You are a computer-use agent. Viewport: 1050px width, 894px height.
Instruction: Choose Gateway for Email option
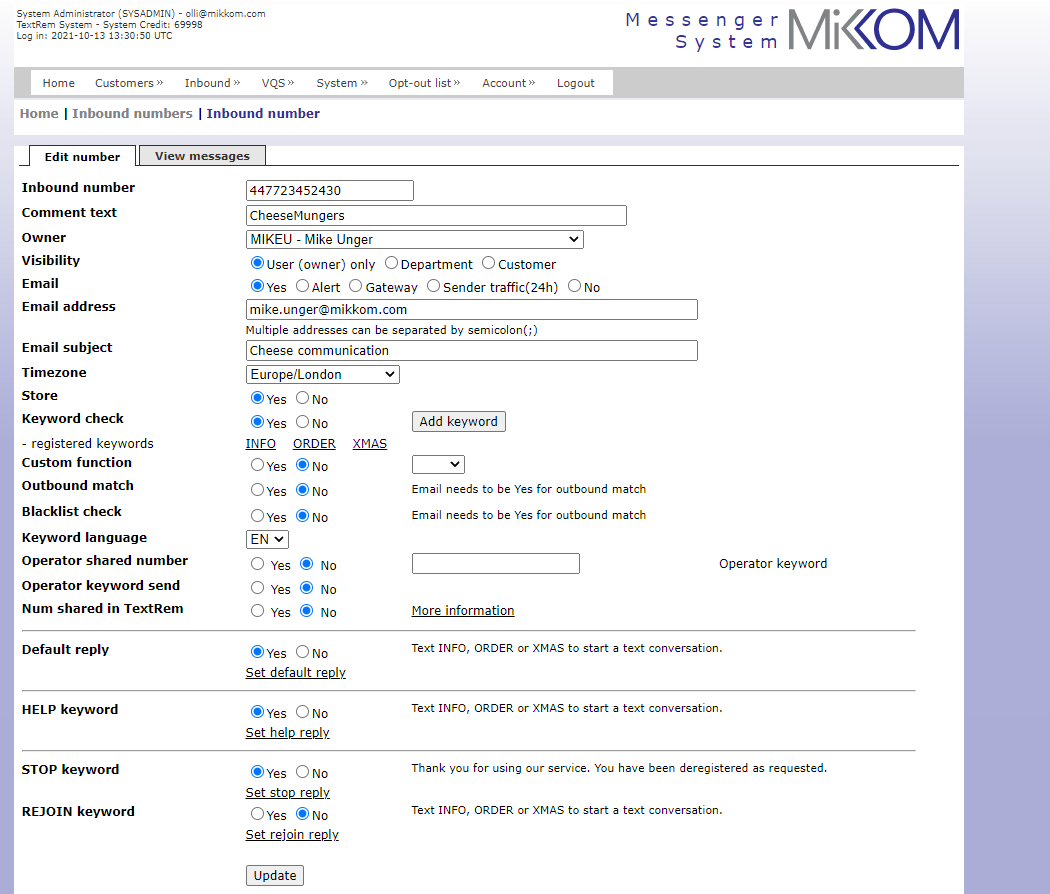tap(357, 287)
